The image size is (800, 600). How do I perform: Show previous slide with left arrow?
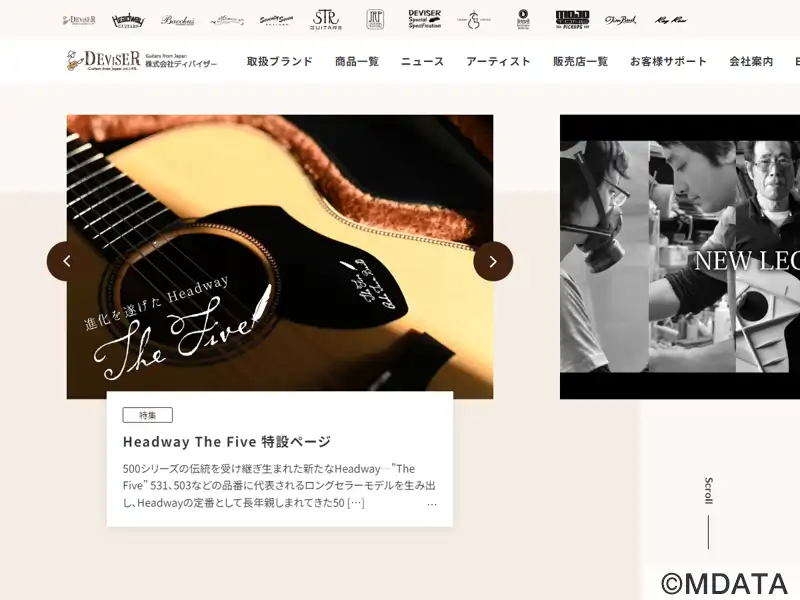tap(66, 261)
